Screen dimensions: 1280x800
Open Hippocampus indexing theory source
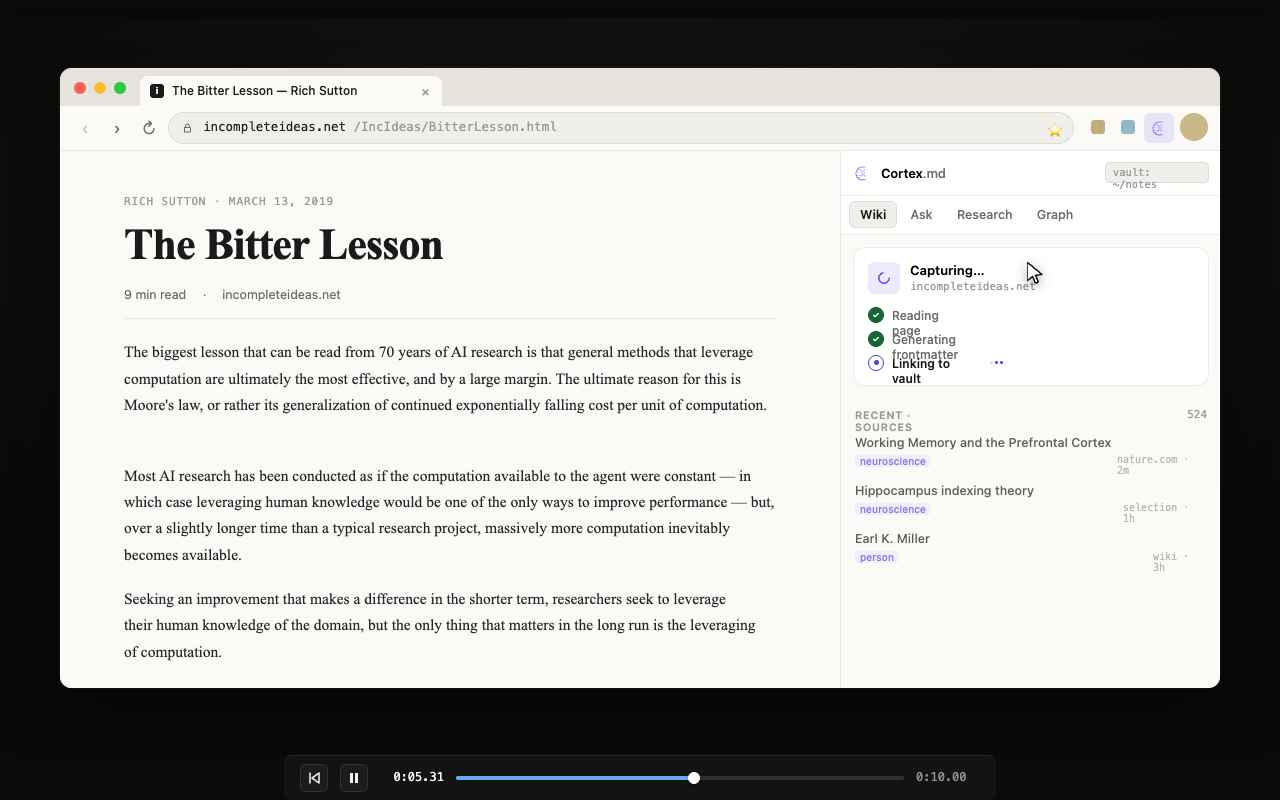tap(944, 491)
